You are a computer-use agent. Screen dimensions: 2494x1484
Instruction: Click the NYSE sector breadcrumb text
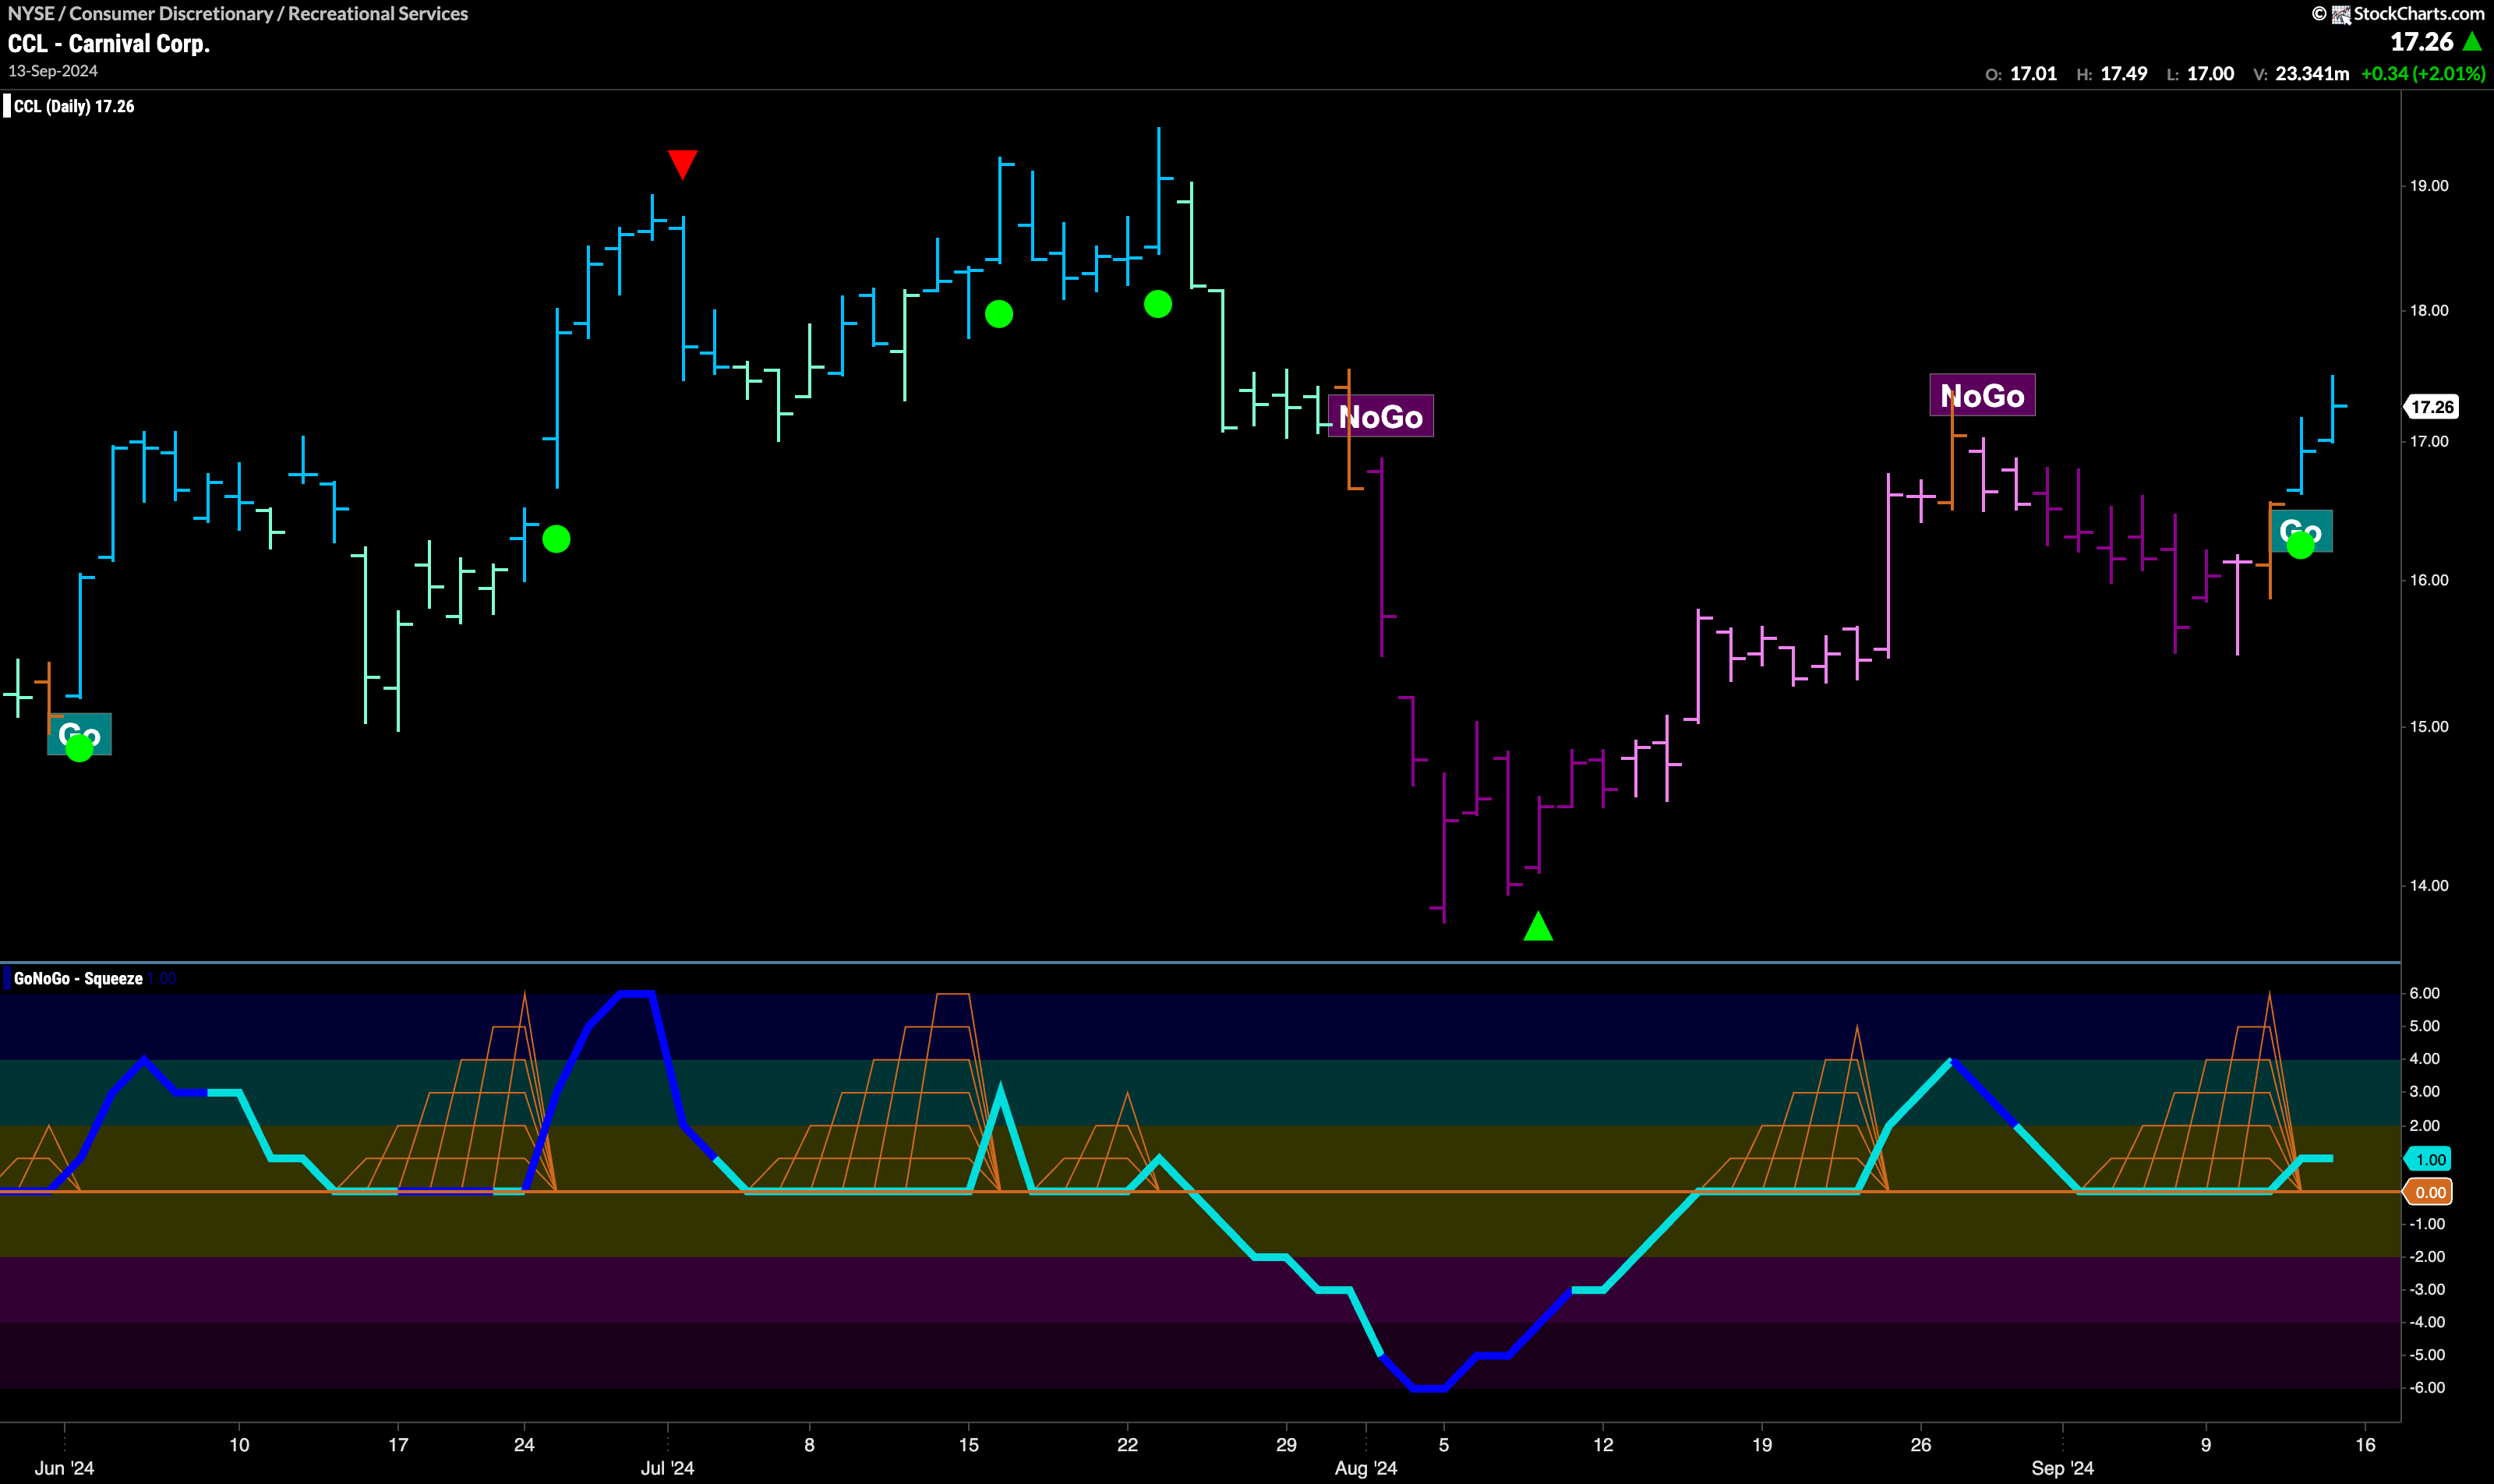238,14
